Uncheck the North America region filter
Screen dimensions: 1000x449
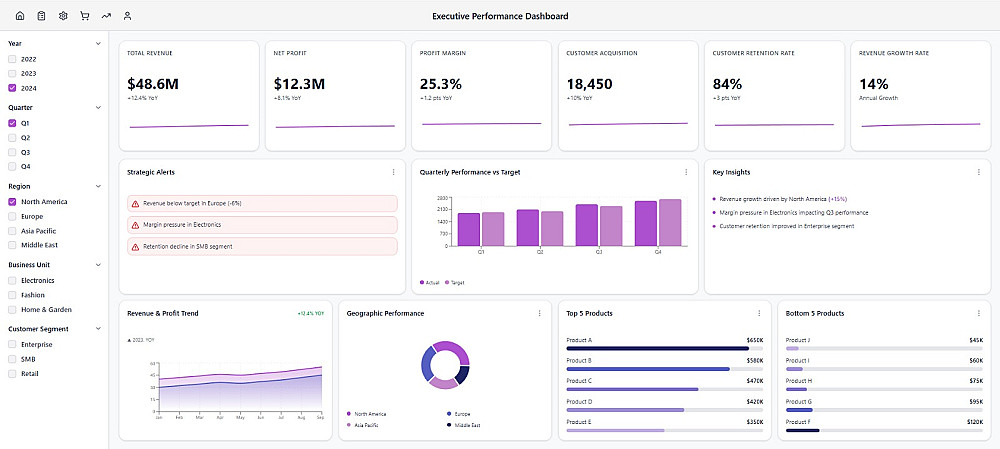[x=12, y=202]
